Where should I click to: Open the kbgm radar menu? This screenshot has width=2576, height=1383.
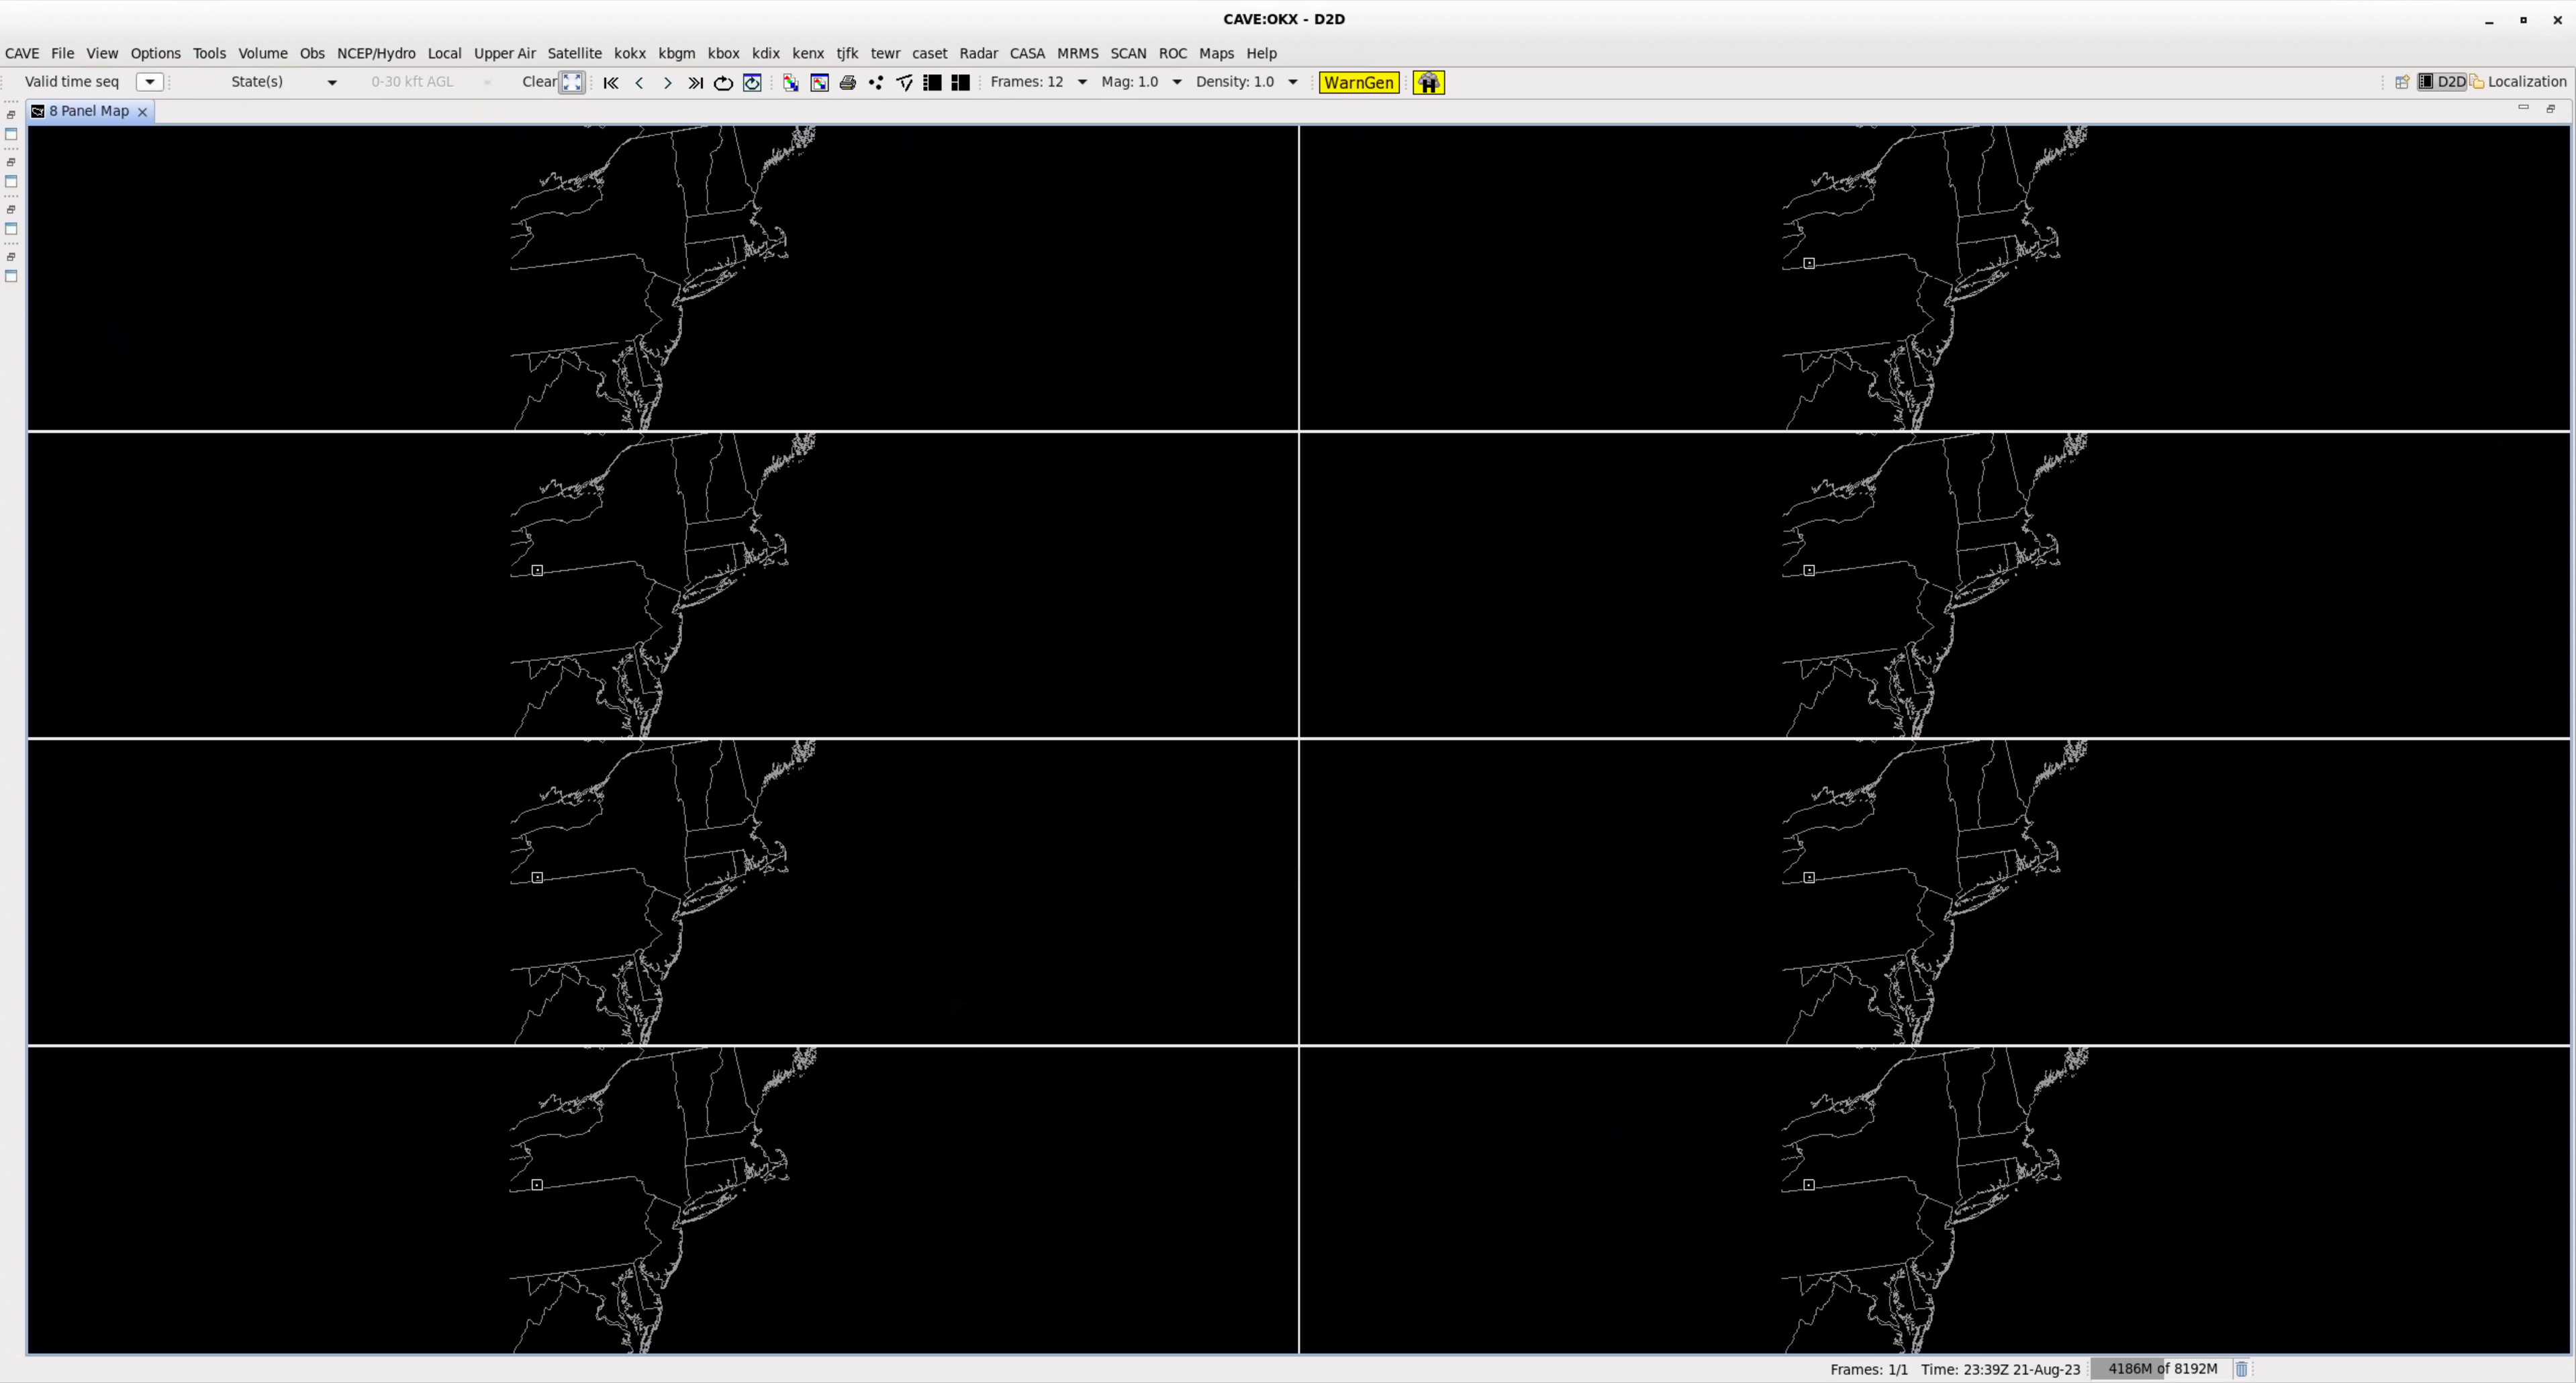coord(677,53)
